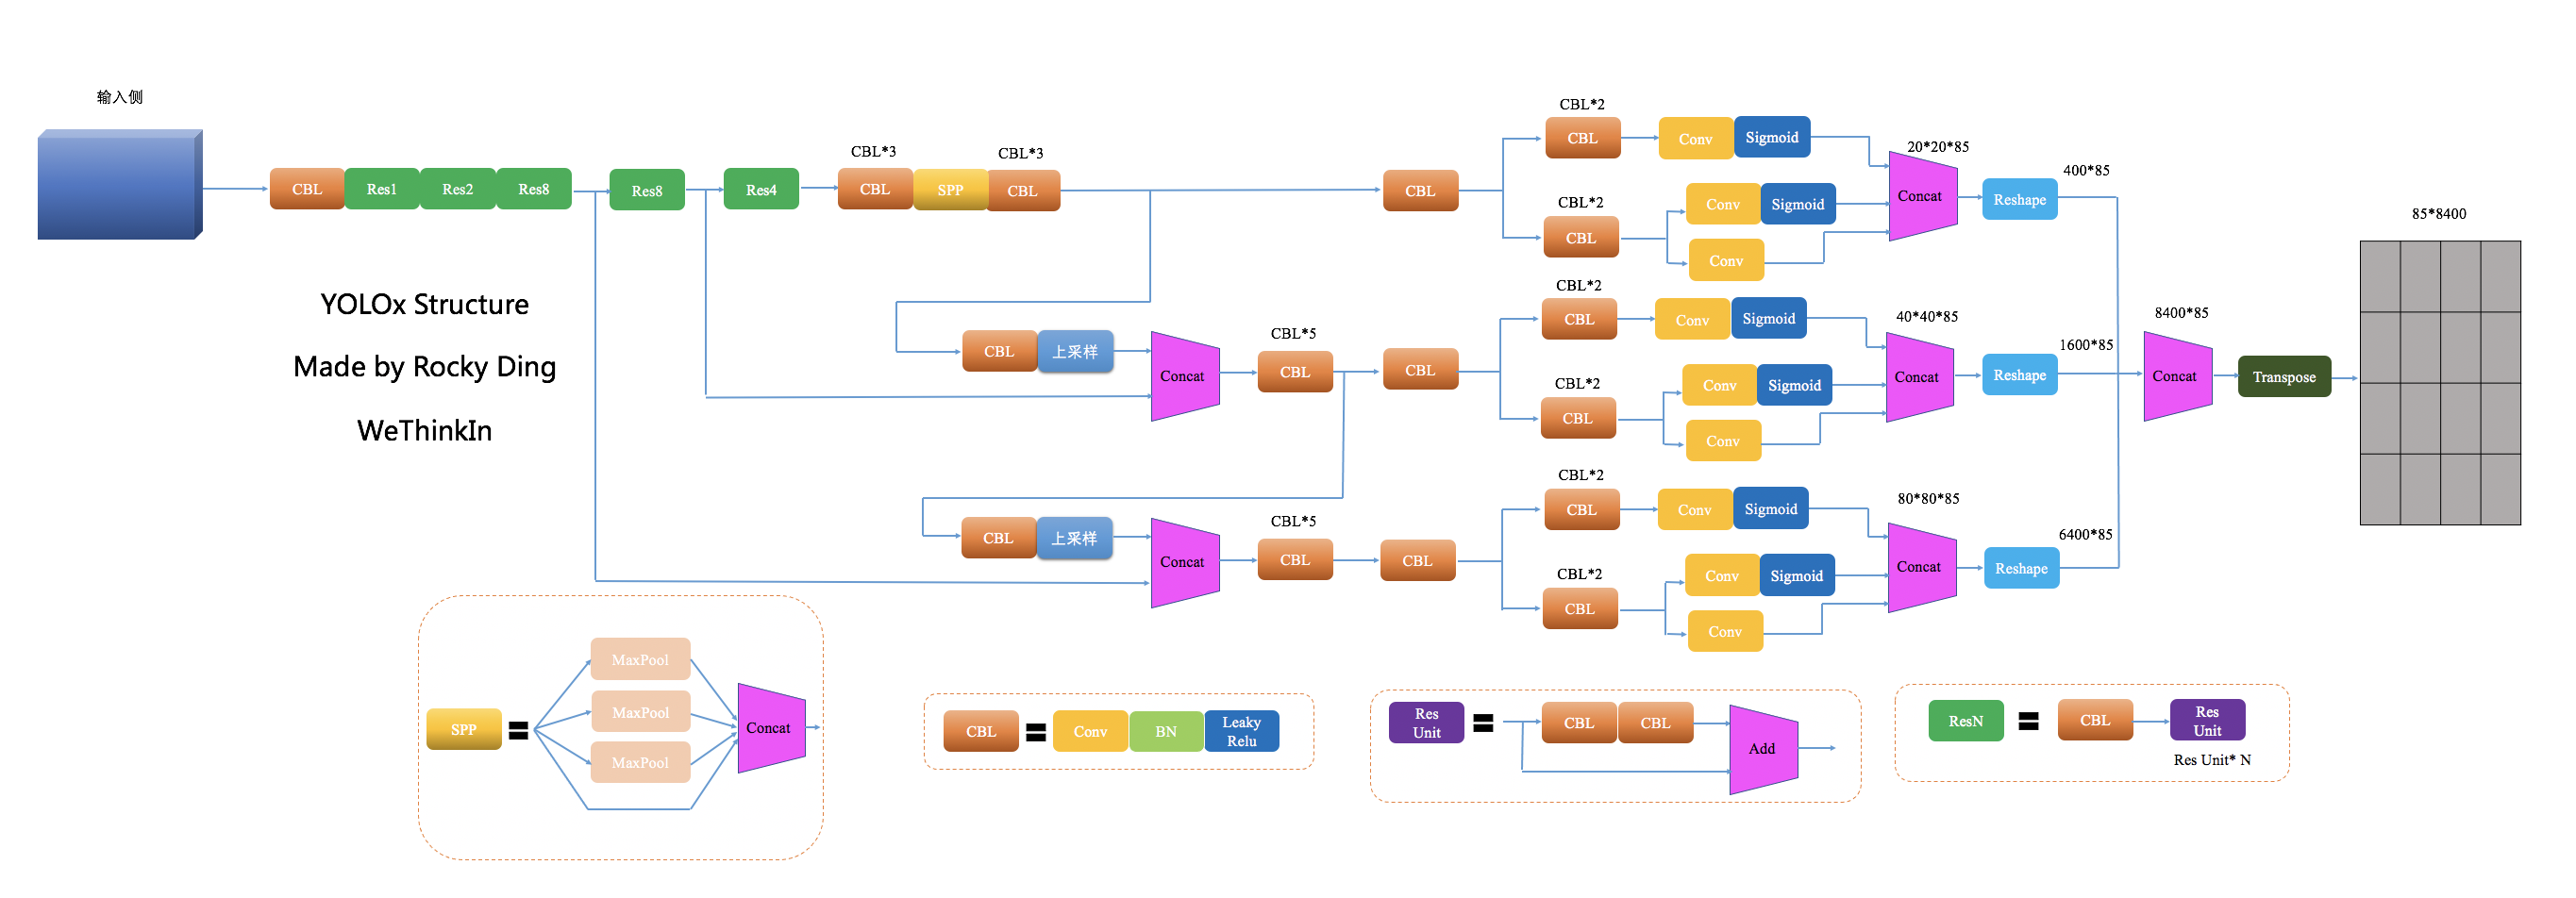Click the '8400*85' label
The height and width of the screenshot is (898, 2576).
[x=2181, y=313]
